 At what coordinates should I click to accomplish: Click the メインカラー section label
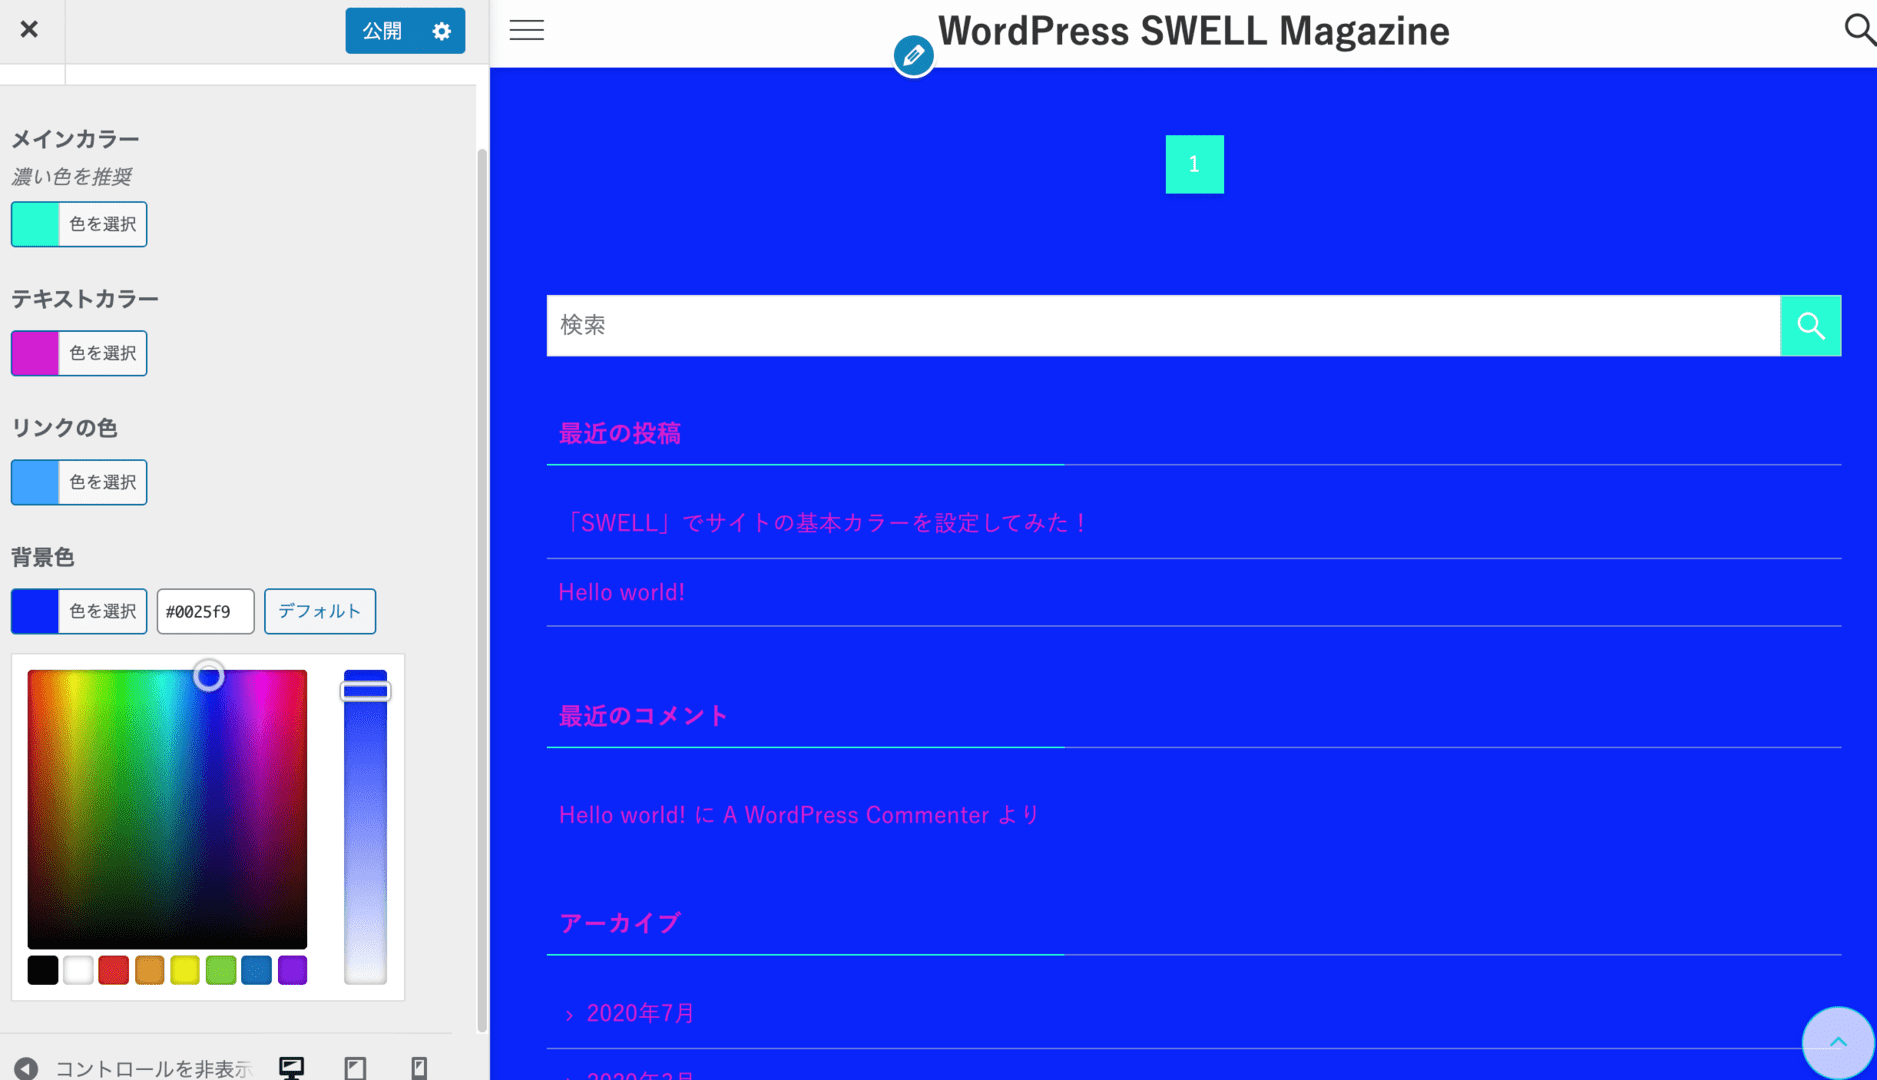(75, 139)
